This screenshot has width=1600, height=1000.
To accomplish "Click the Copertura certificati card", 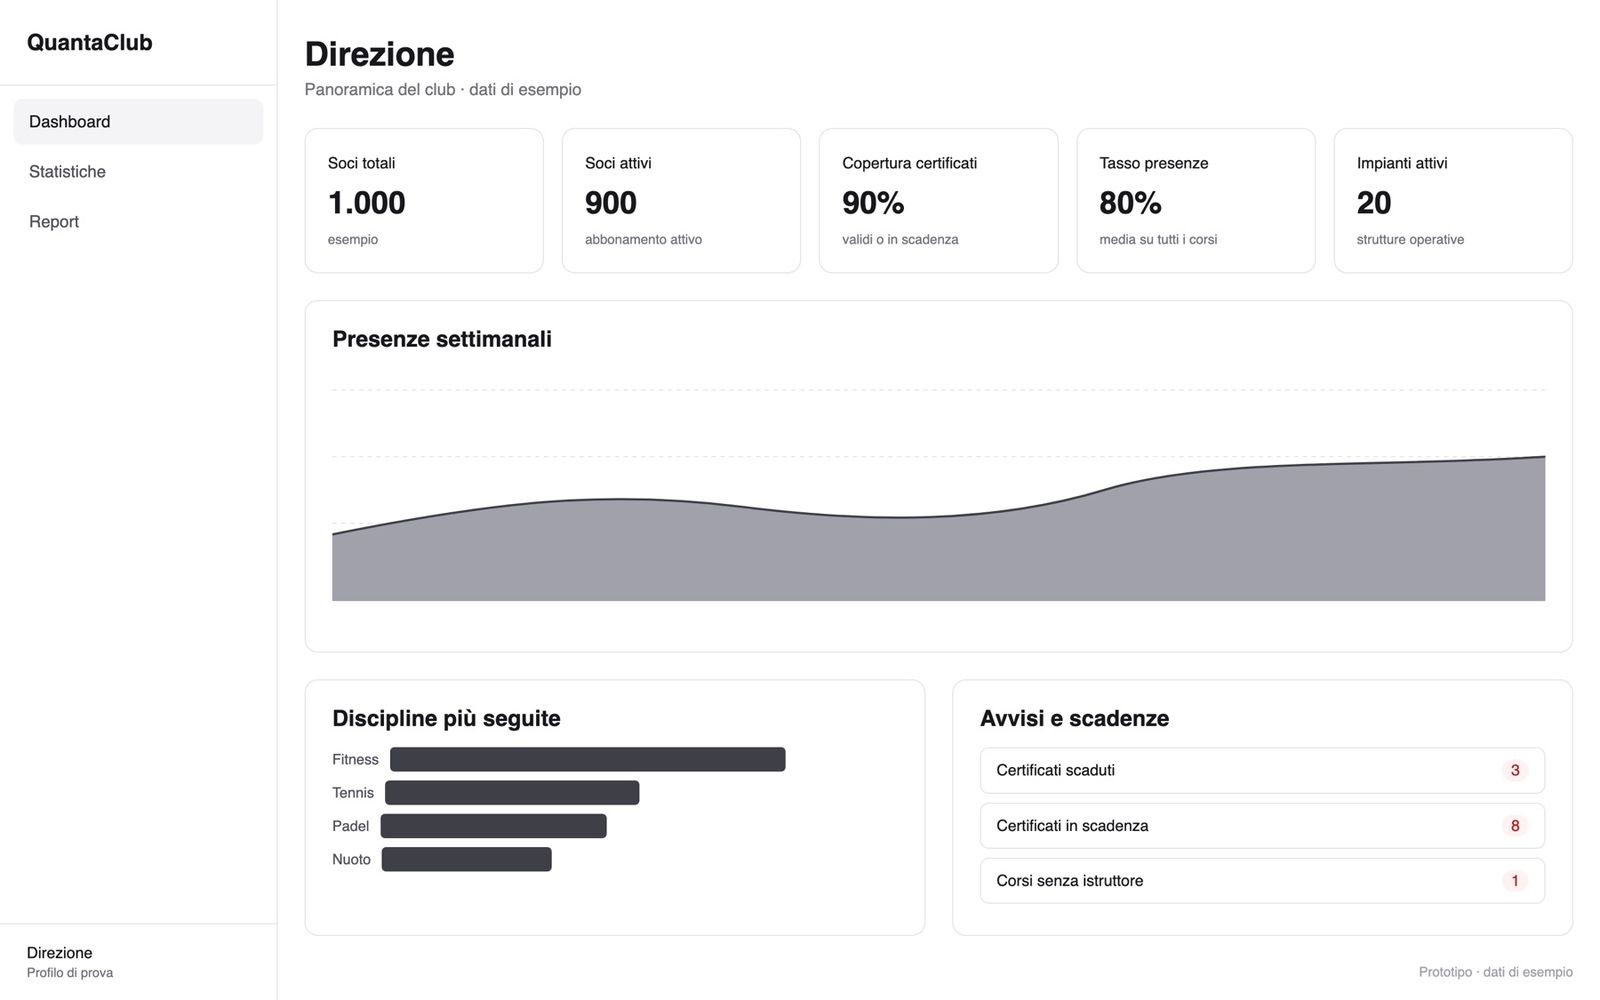I will pos(938,200).
